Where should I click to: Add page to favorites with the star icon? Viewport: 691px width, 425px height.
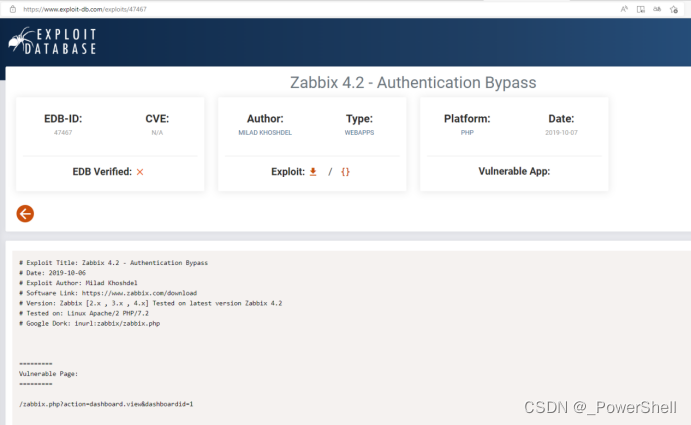pos(674,9)
